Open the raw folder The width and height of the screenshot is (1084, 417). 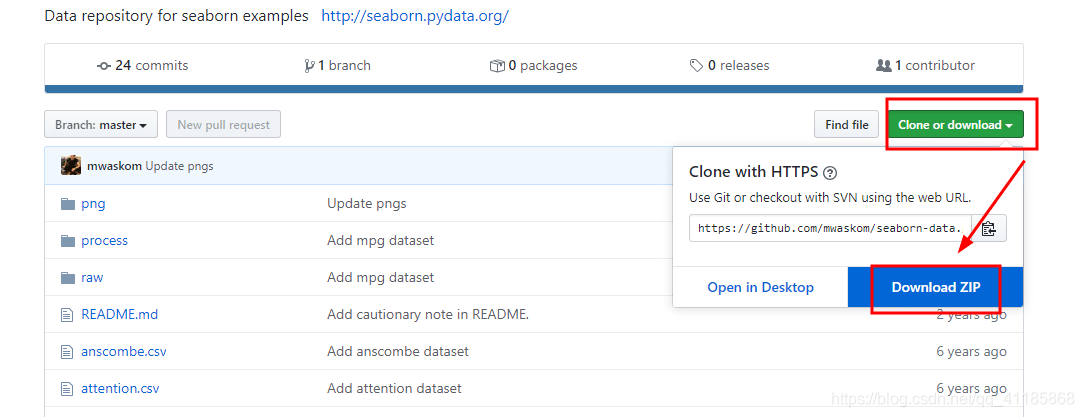click(x=92, y=277)
